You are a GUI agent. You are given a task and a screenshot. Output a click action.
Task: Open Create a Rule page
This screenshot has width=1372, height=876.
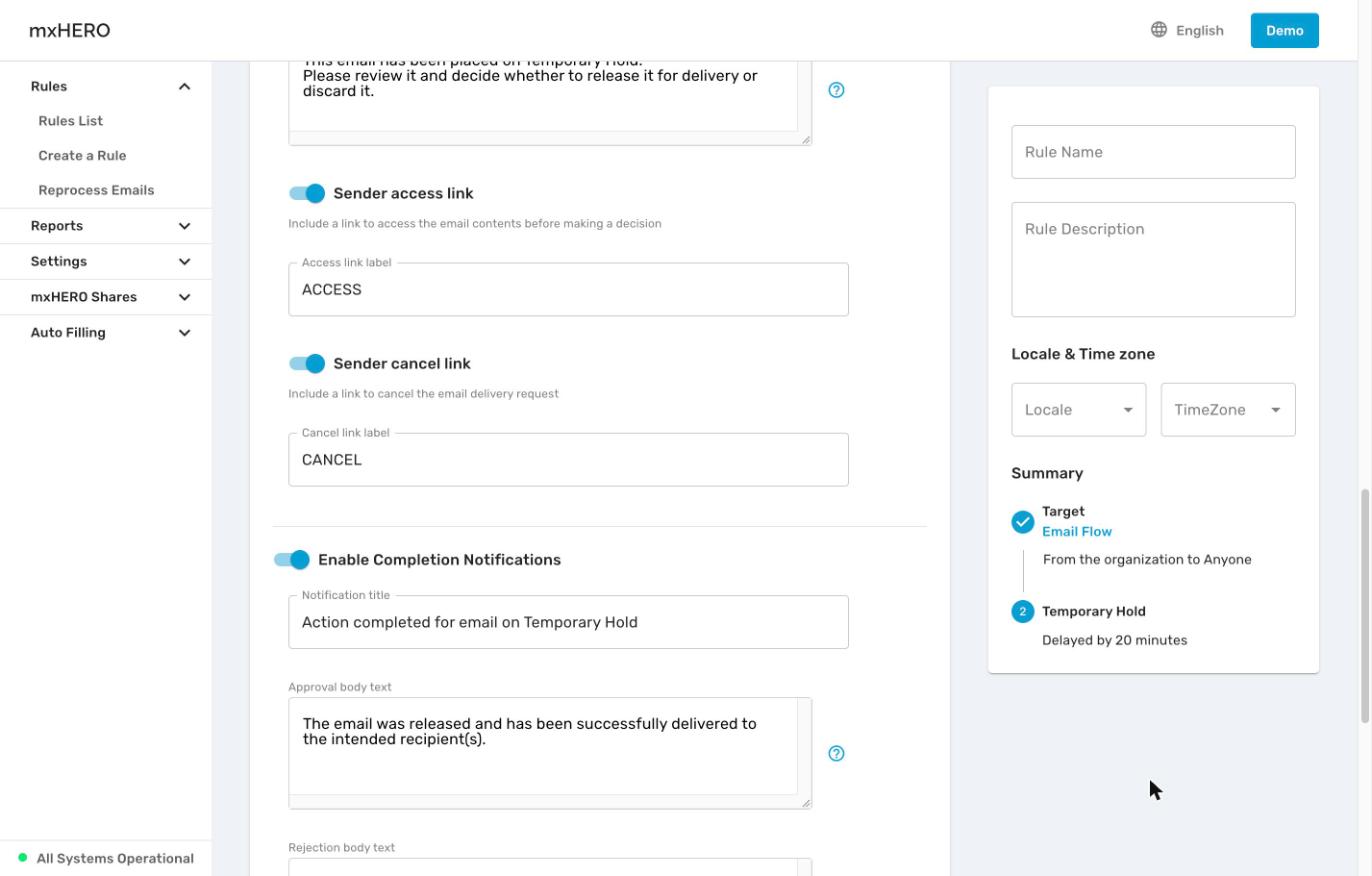point(82,156)
